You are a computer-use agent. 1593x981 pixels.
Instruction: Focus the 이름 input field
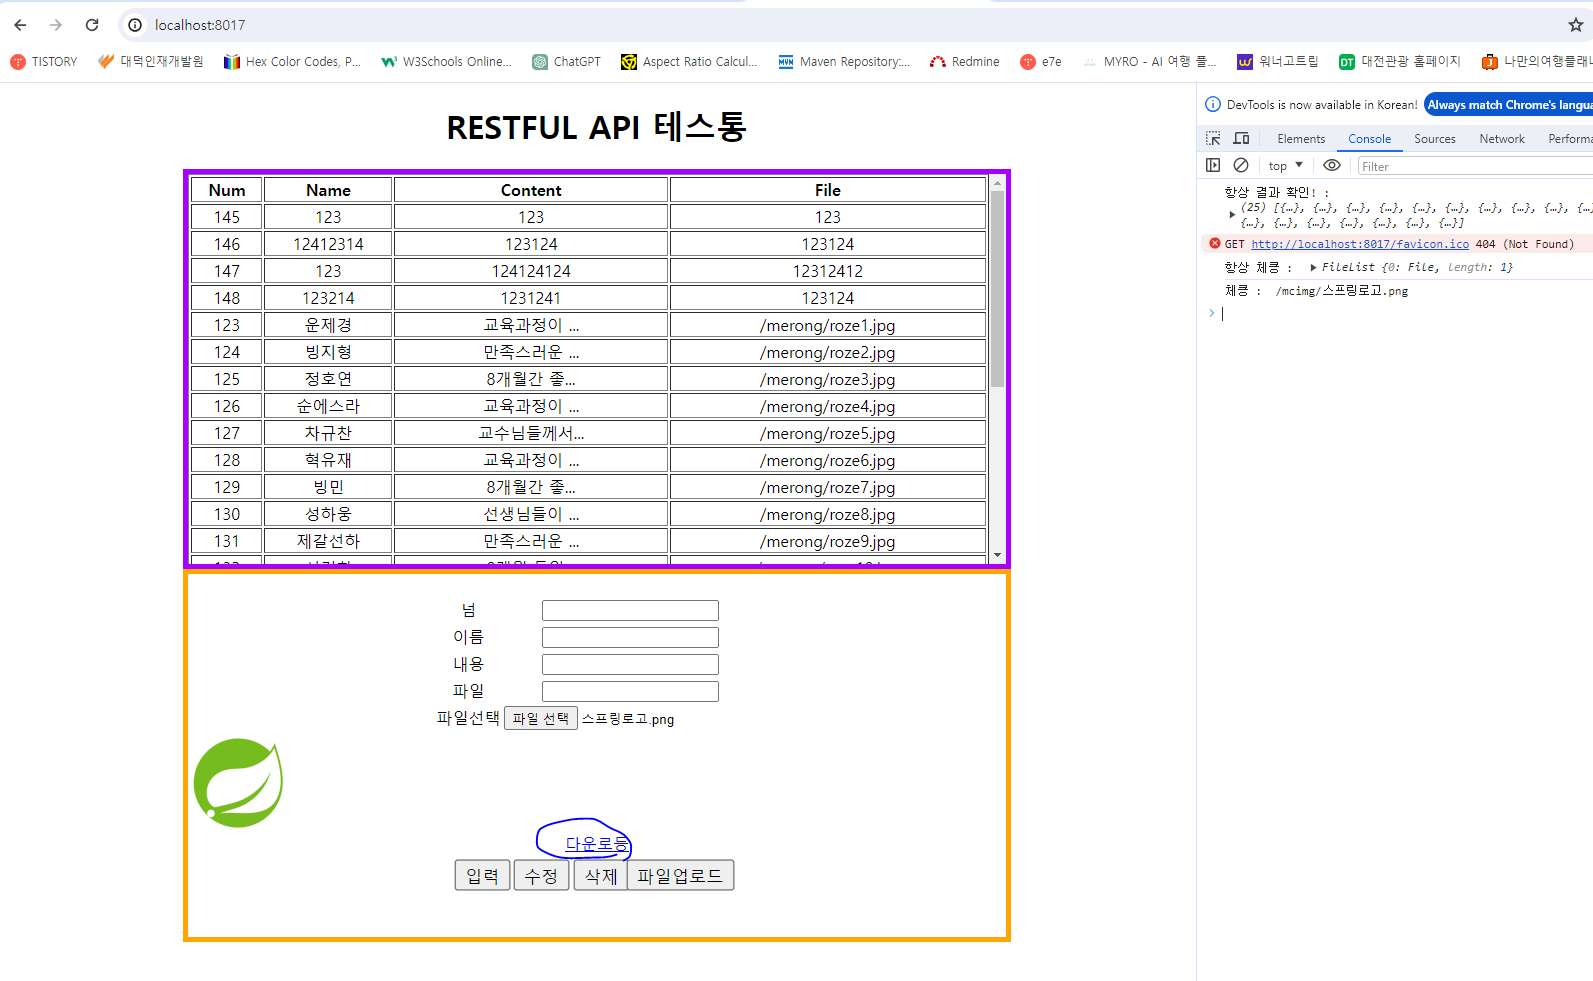[x=630, y=637]
